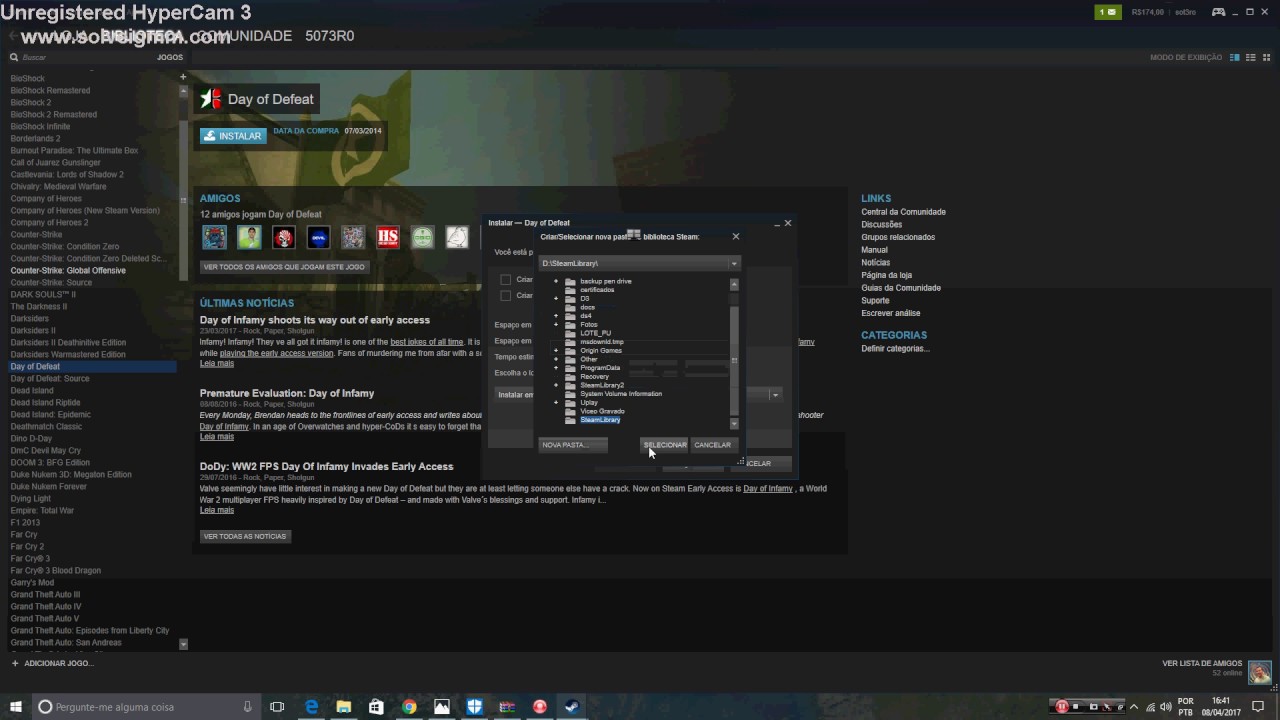This screenshot has width=1280, height=720.
Task: Click the add-category plus icon above games list
Action: [183, 77]
